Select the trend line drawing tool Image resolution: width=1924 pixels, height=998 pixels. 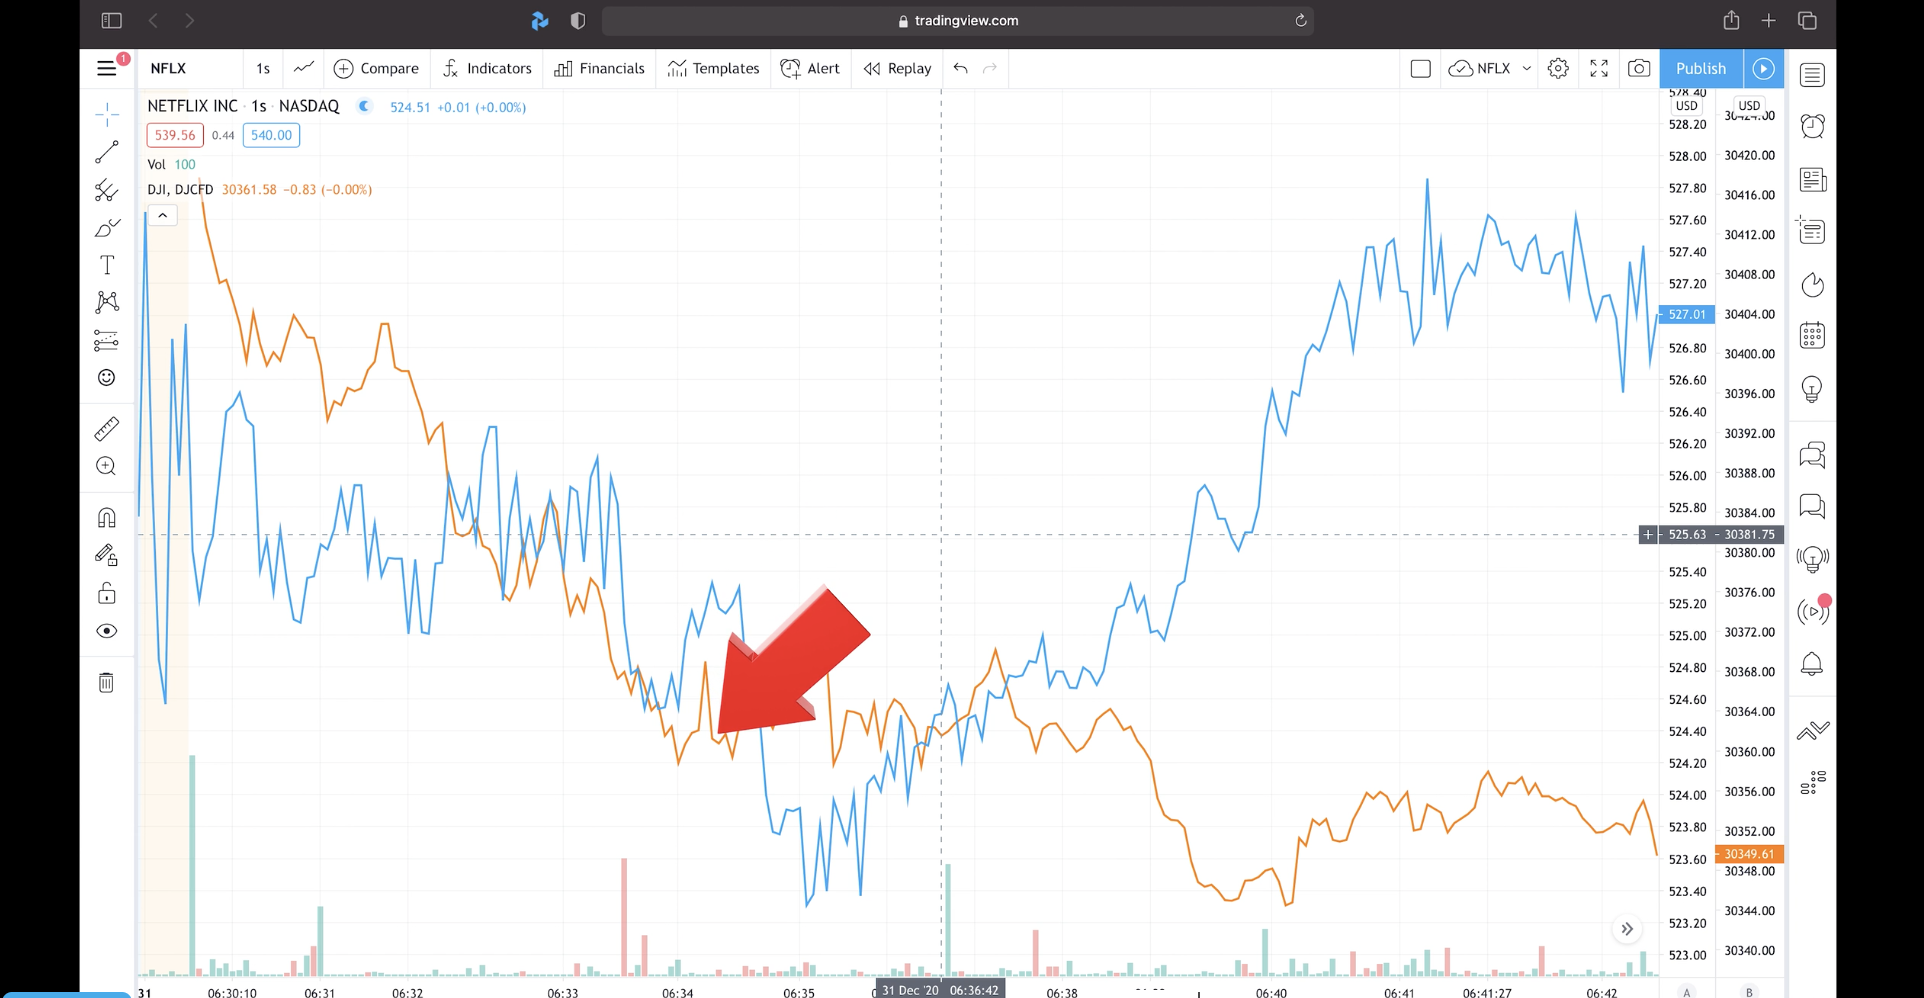click(x=107, y=152)
